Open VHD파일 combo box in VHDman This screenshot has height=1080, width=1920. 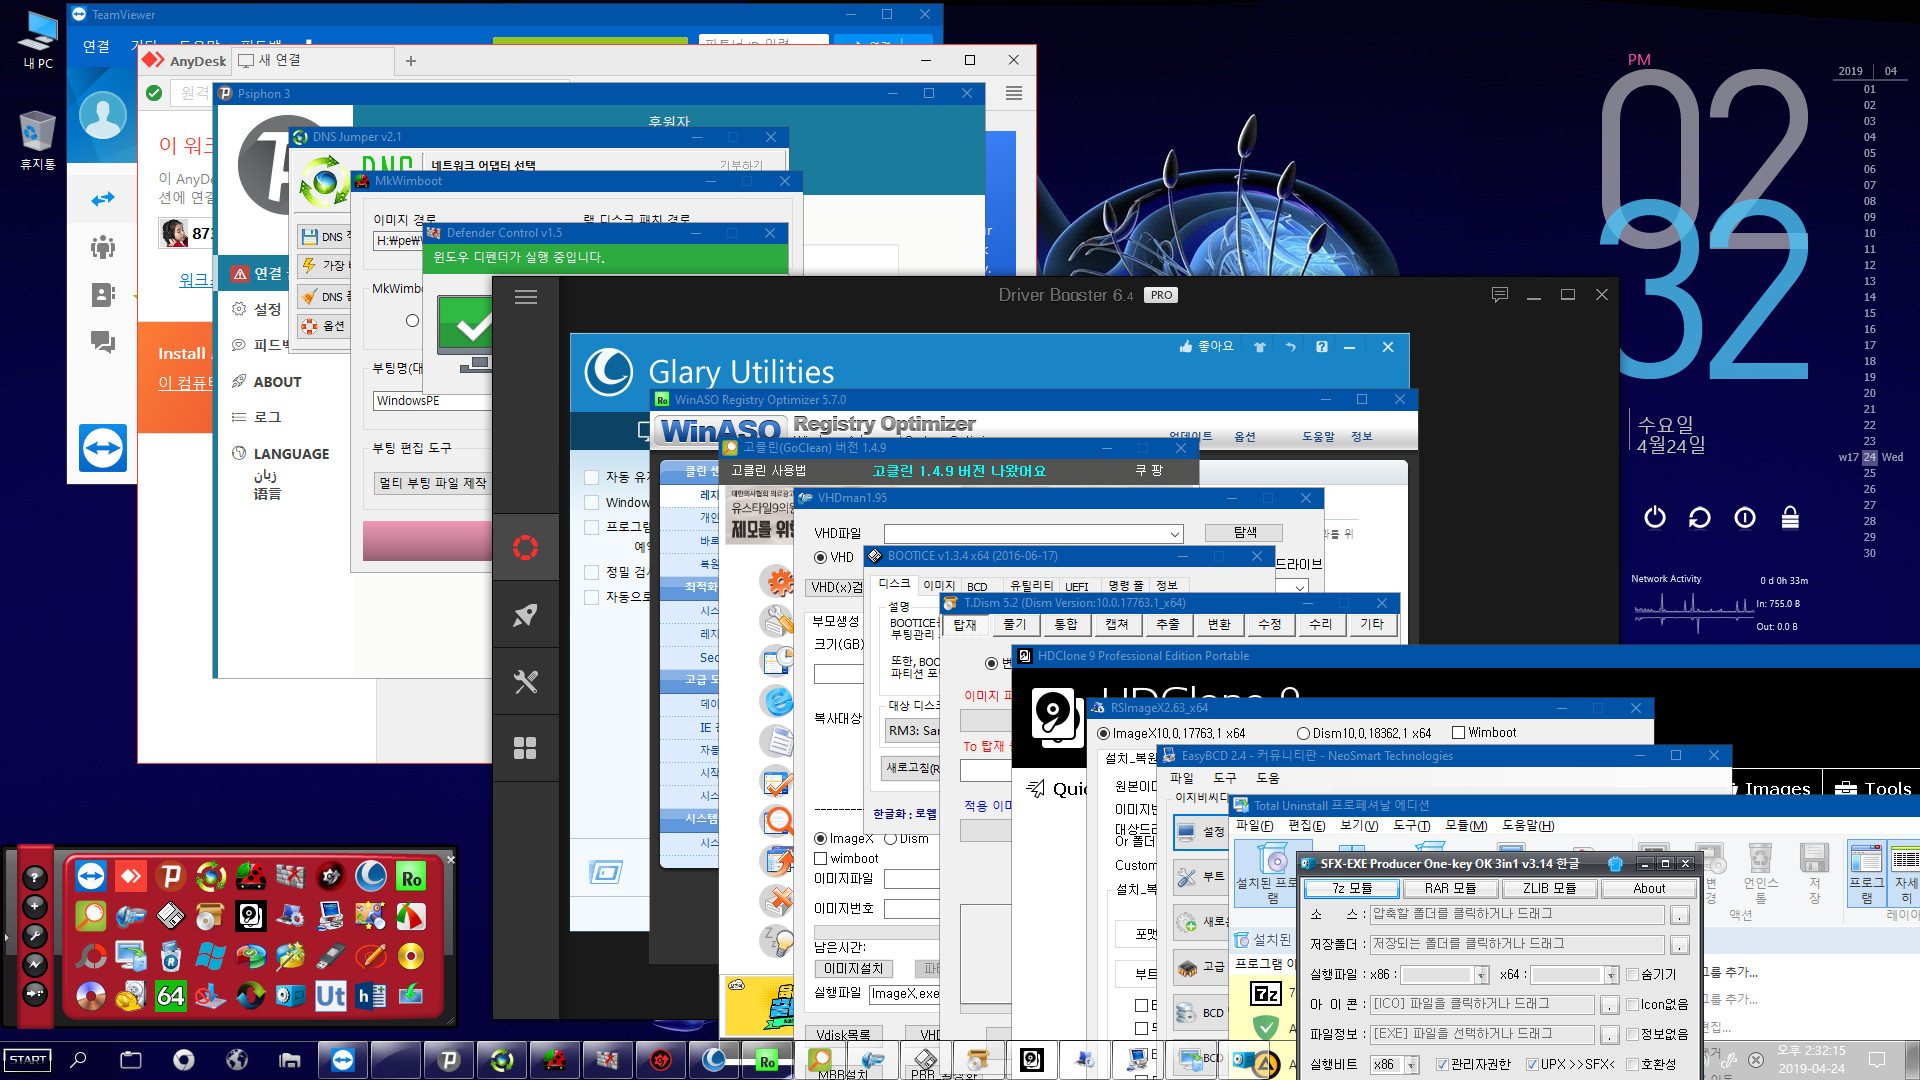(x=1033, y=534)
